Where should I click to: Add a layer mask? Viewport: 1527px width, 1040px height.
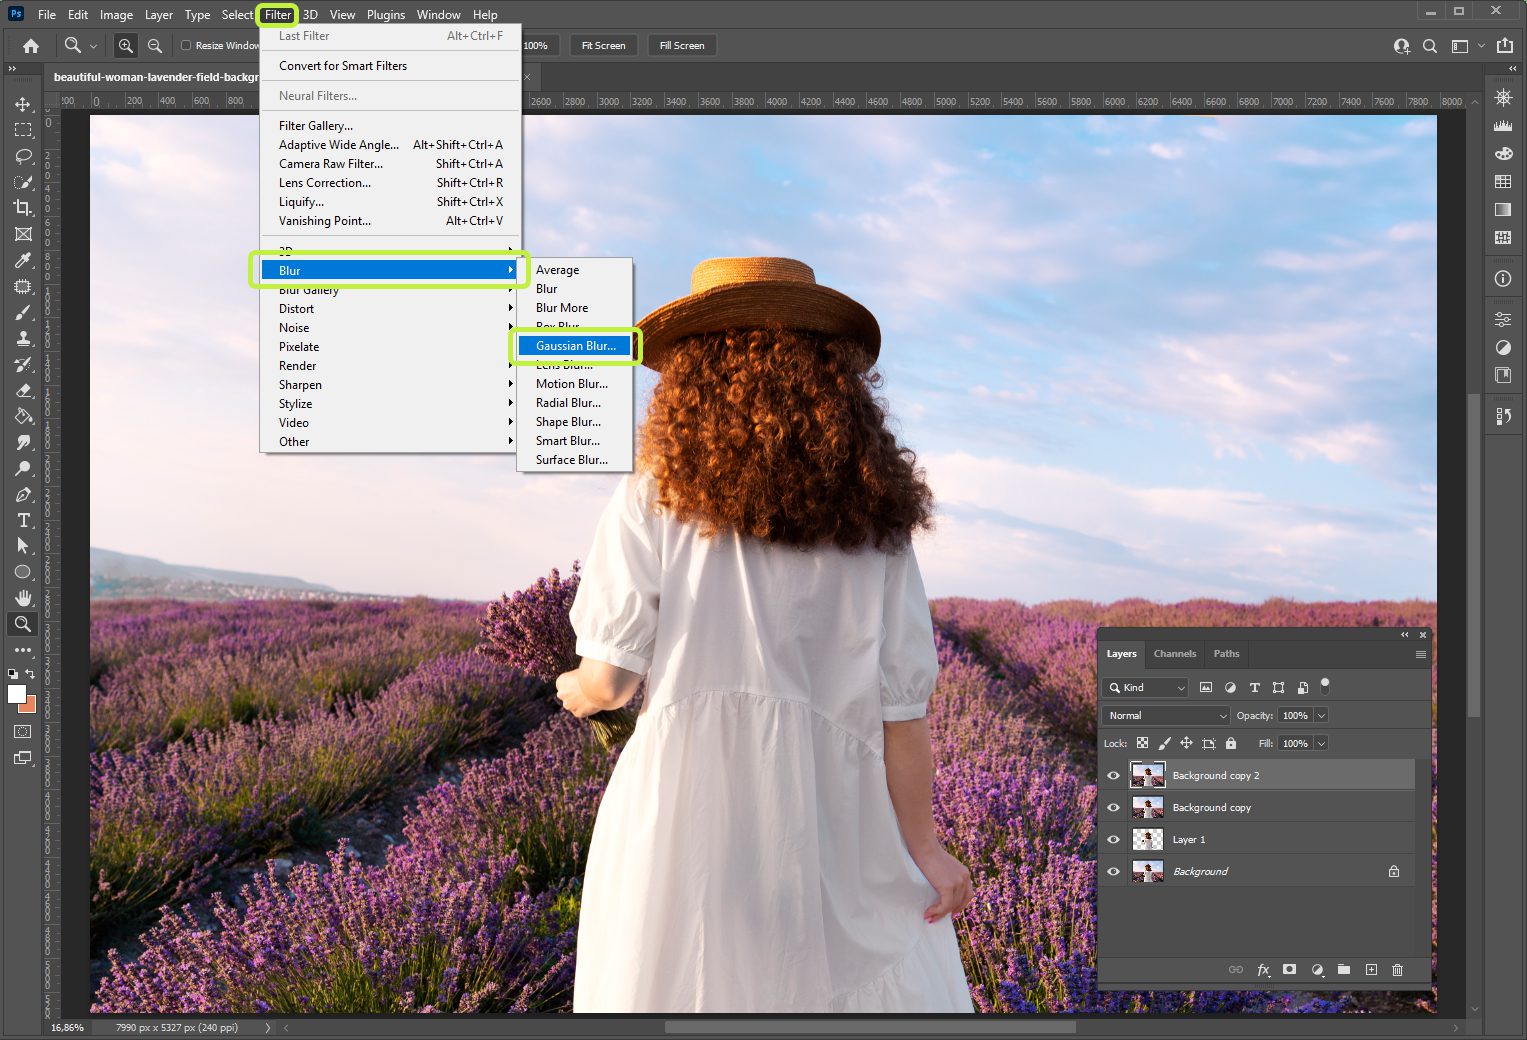tap(1290, 970)
